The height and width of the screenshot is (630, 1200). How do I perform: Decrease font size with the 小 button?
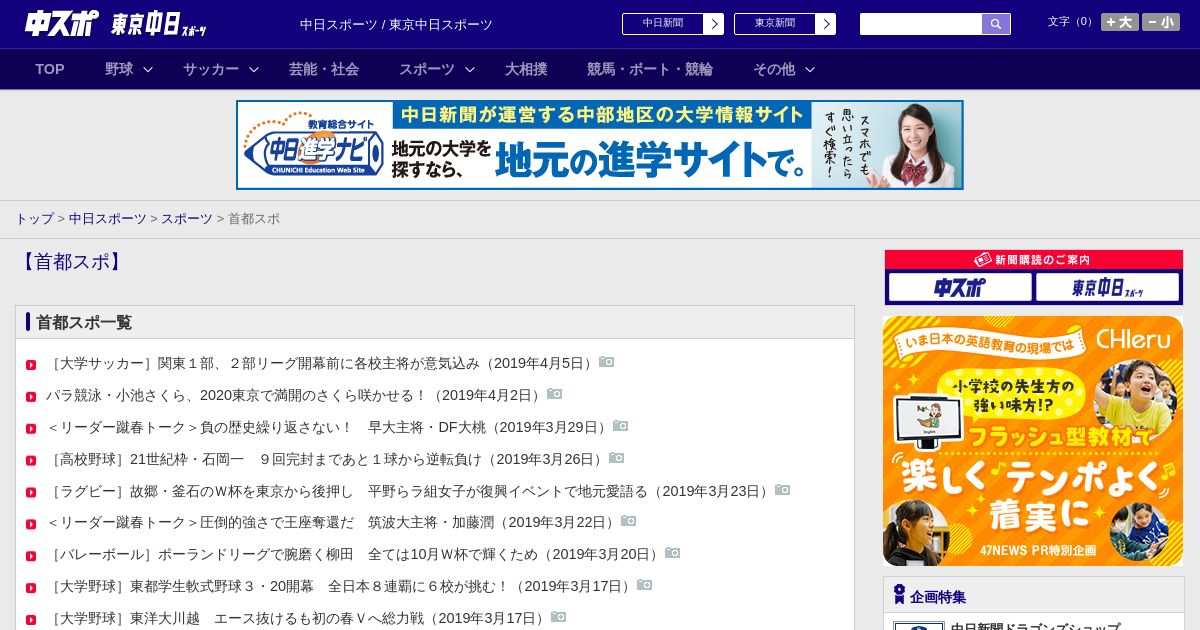pos(1161,22)
